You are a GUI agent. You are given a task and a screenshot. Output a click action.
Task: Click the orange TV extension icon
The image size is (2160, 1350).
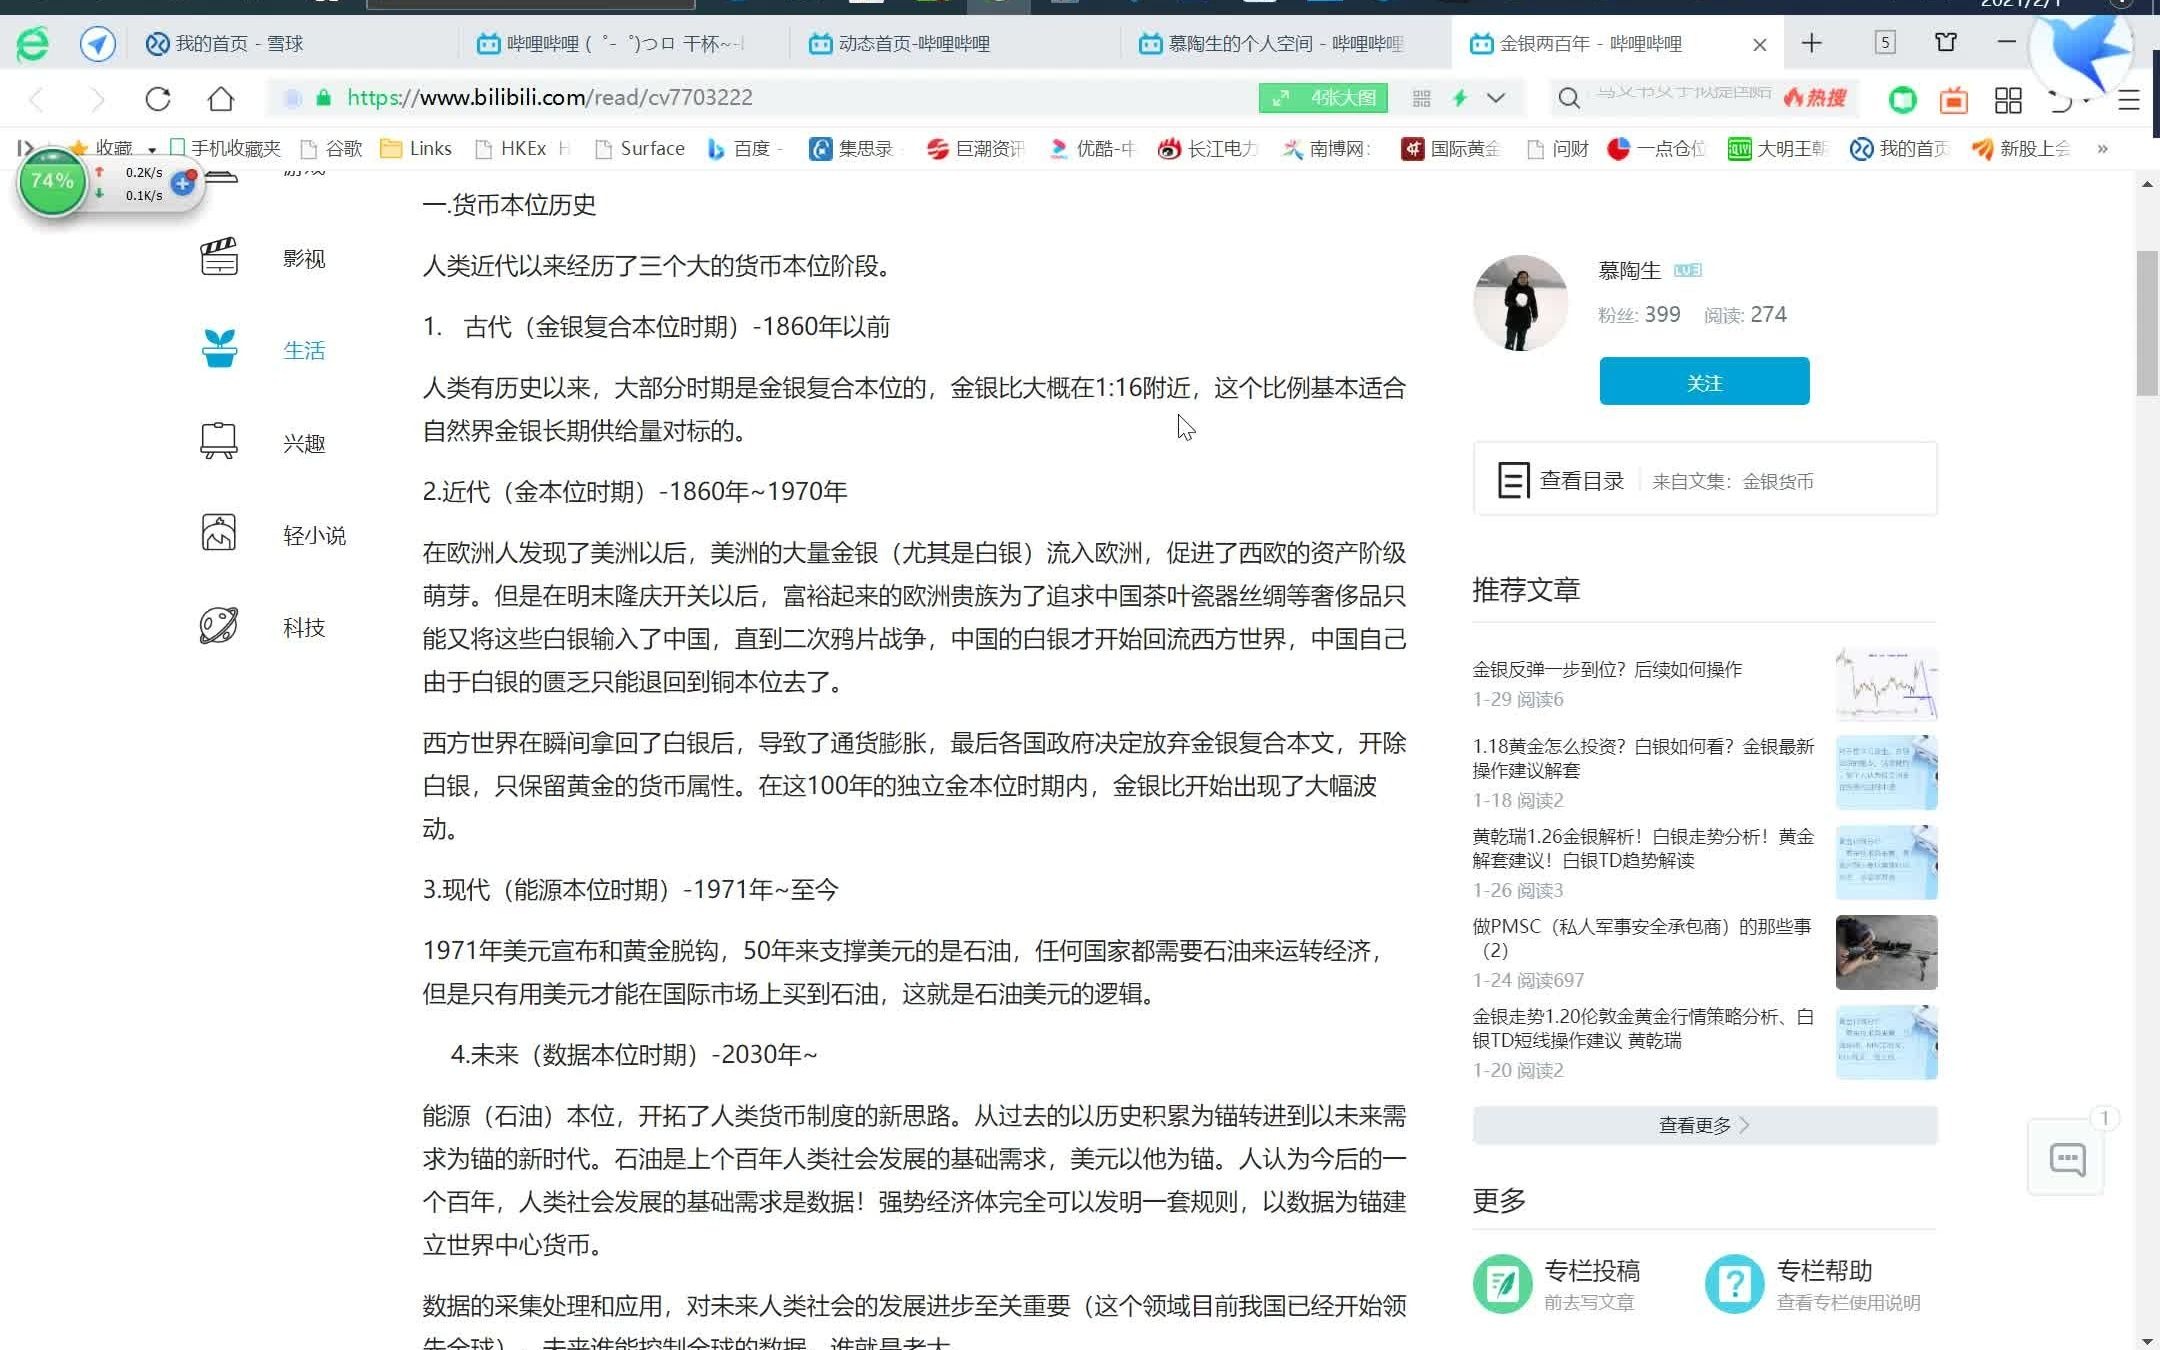(x=1953, y=100)
